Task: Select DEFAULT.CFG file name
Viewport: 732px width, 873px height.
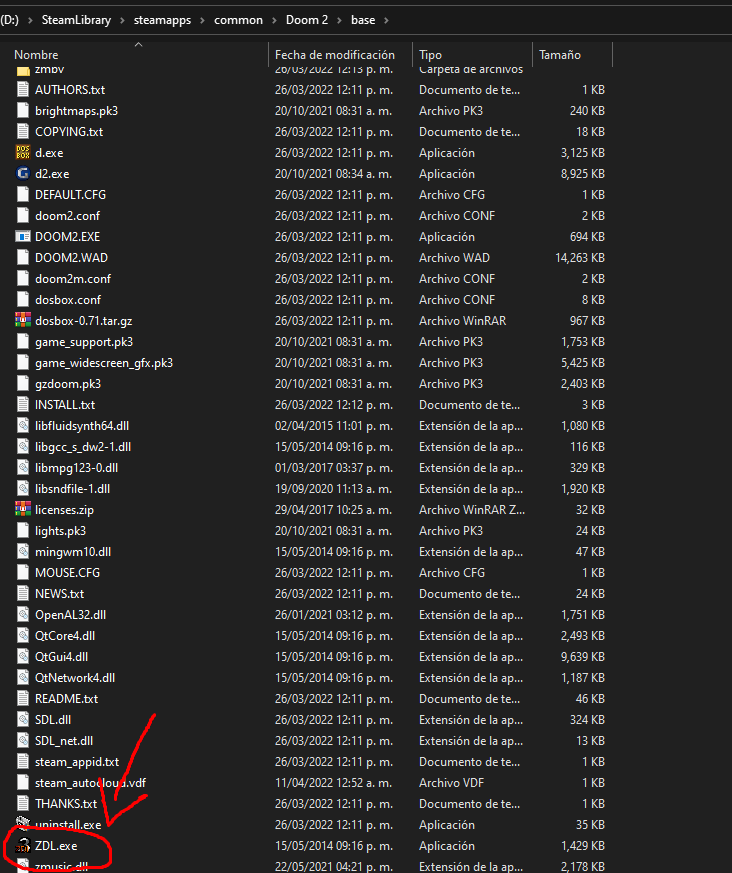Action: coord(70,195)
